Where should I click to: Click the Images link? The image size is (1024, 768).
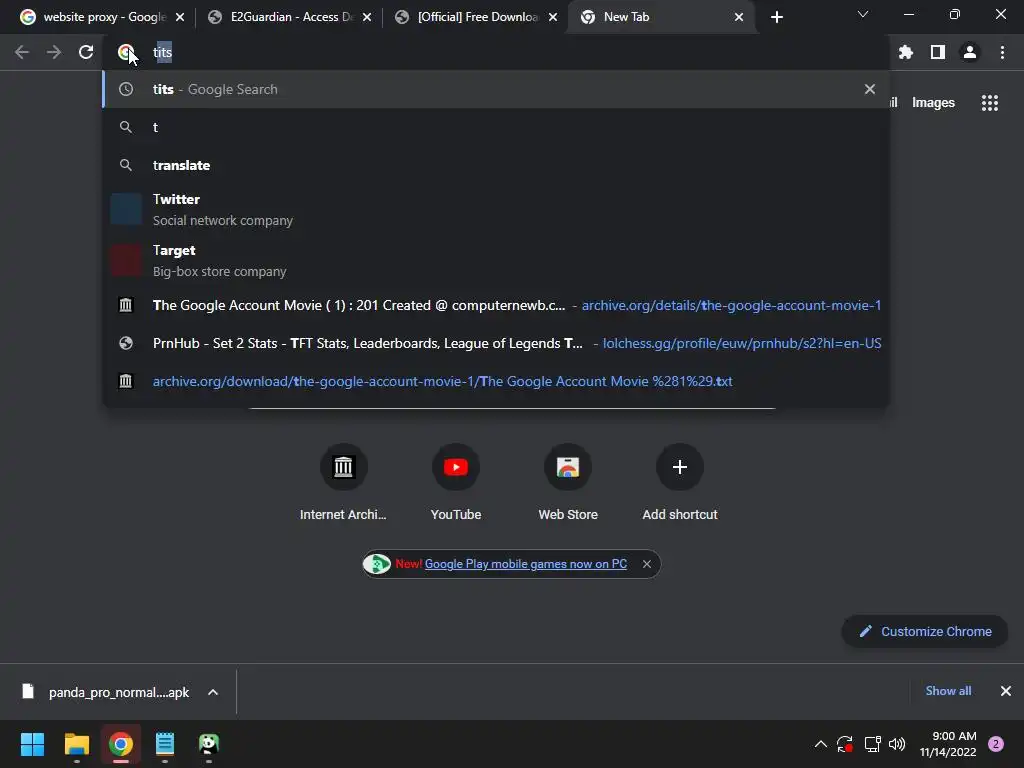[933, 103]
